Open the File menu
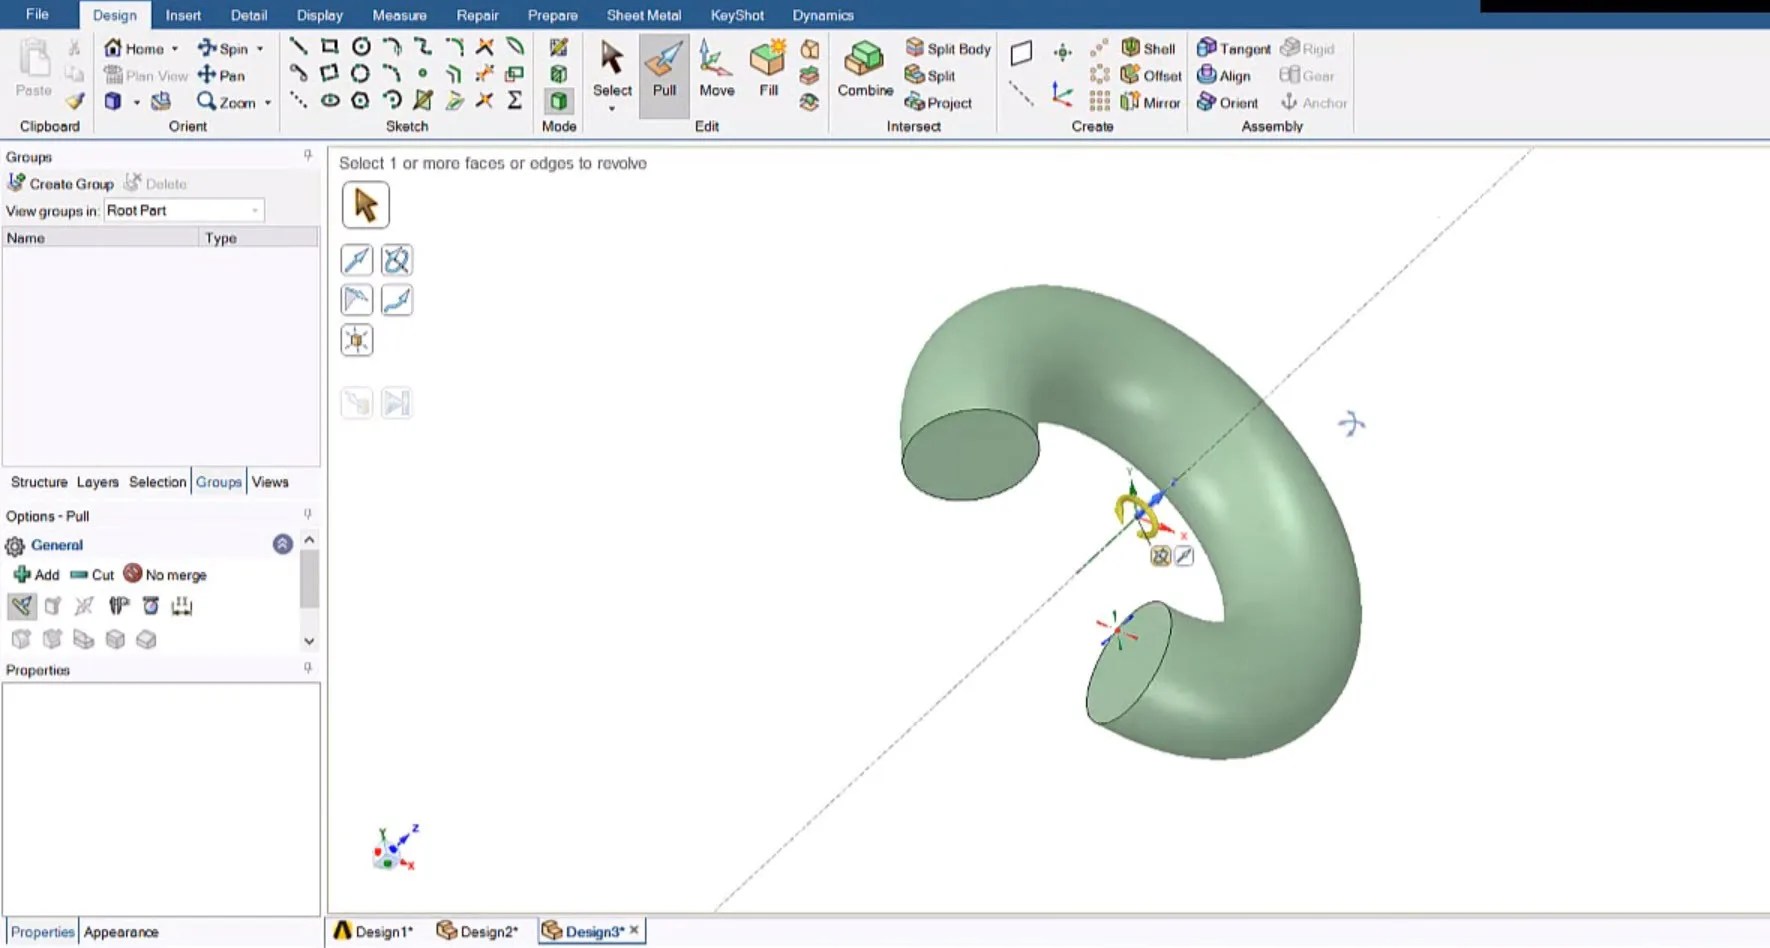 pos(37,14)
